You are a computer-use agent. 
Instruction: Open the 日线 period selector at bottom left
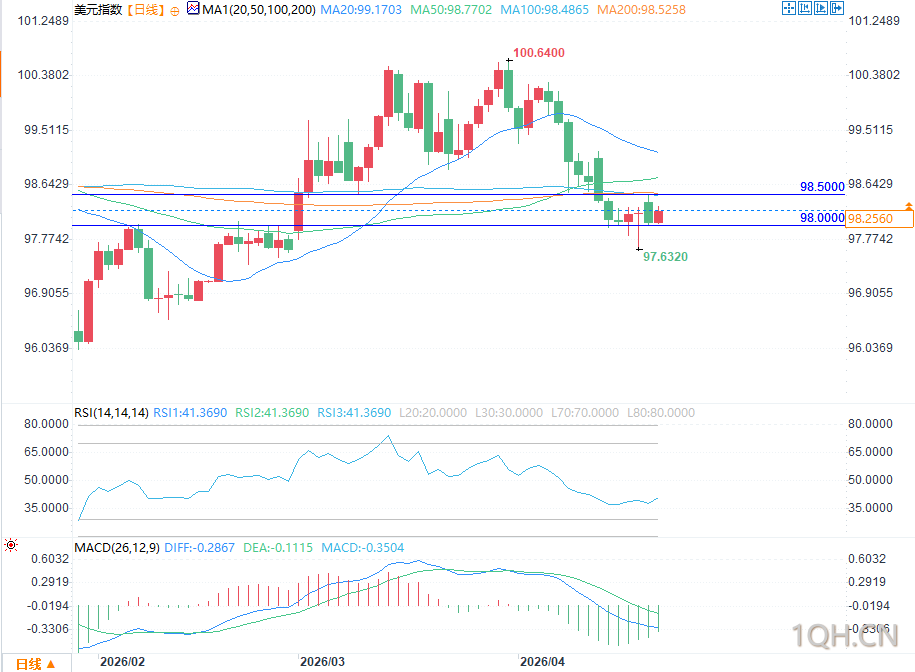coord(36,664)
